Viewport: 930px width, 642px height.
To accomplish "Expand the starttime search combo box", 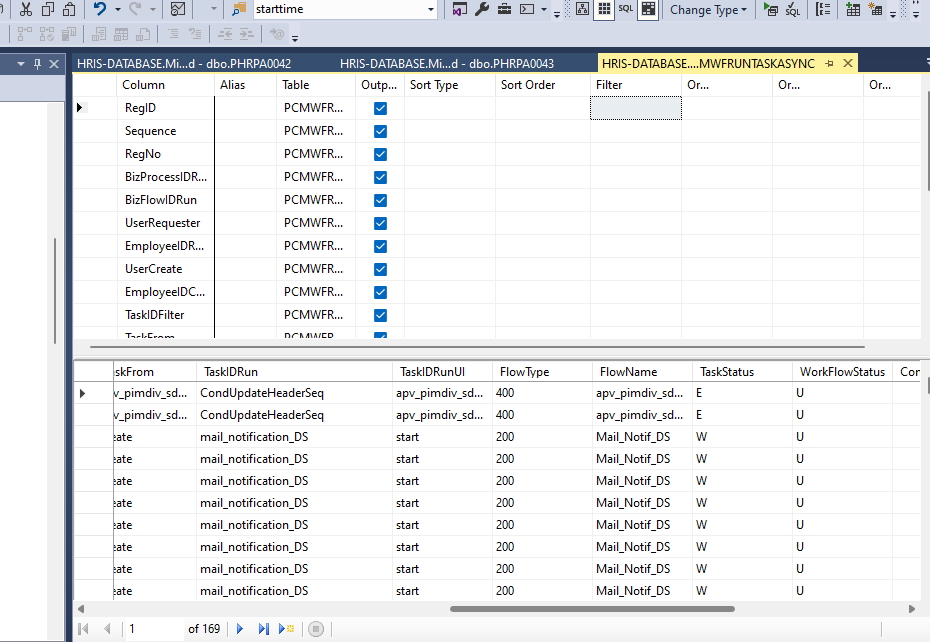I will click(431, 9).
